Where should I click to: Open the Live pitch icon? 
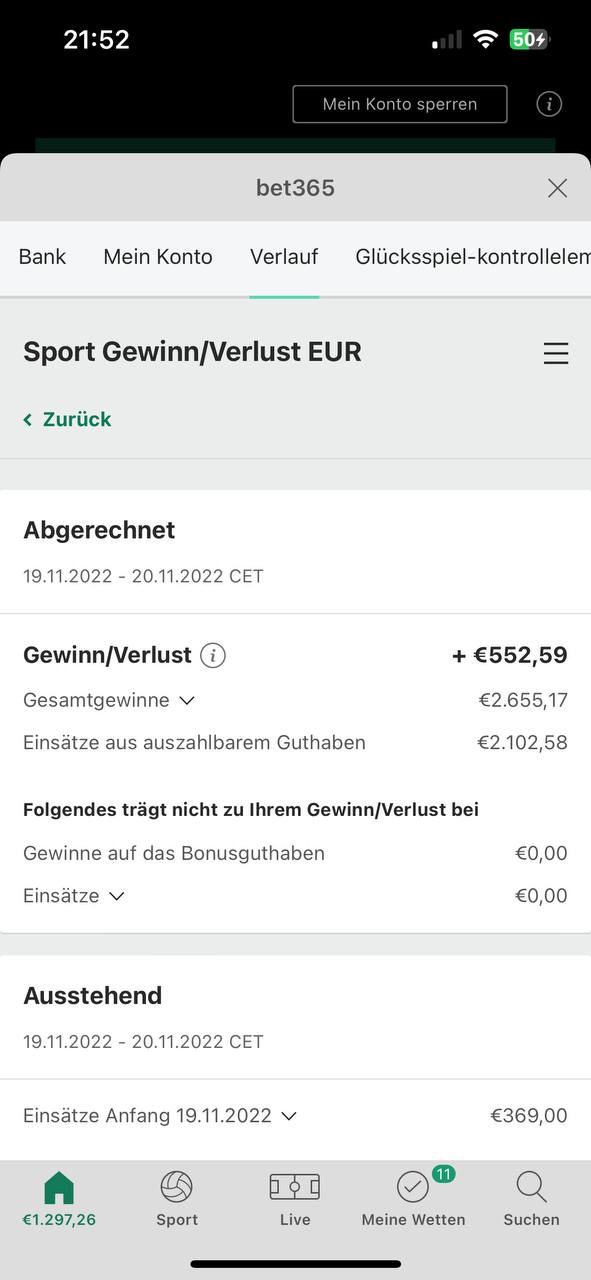(x=295, y=1187)
